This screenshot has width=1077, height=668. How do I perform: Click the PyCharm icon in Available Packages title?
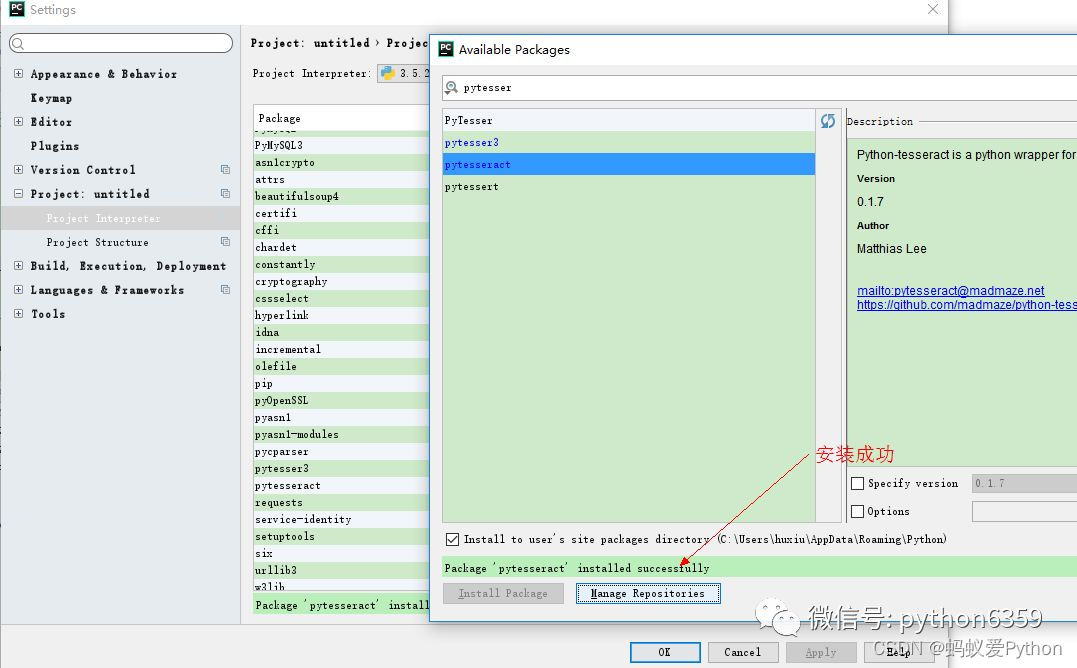(446, 49)
